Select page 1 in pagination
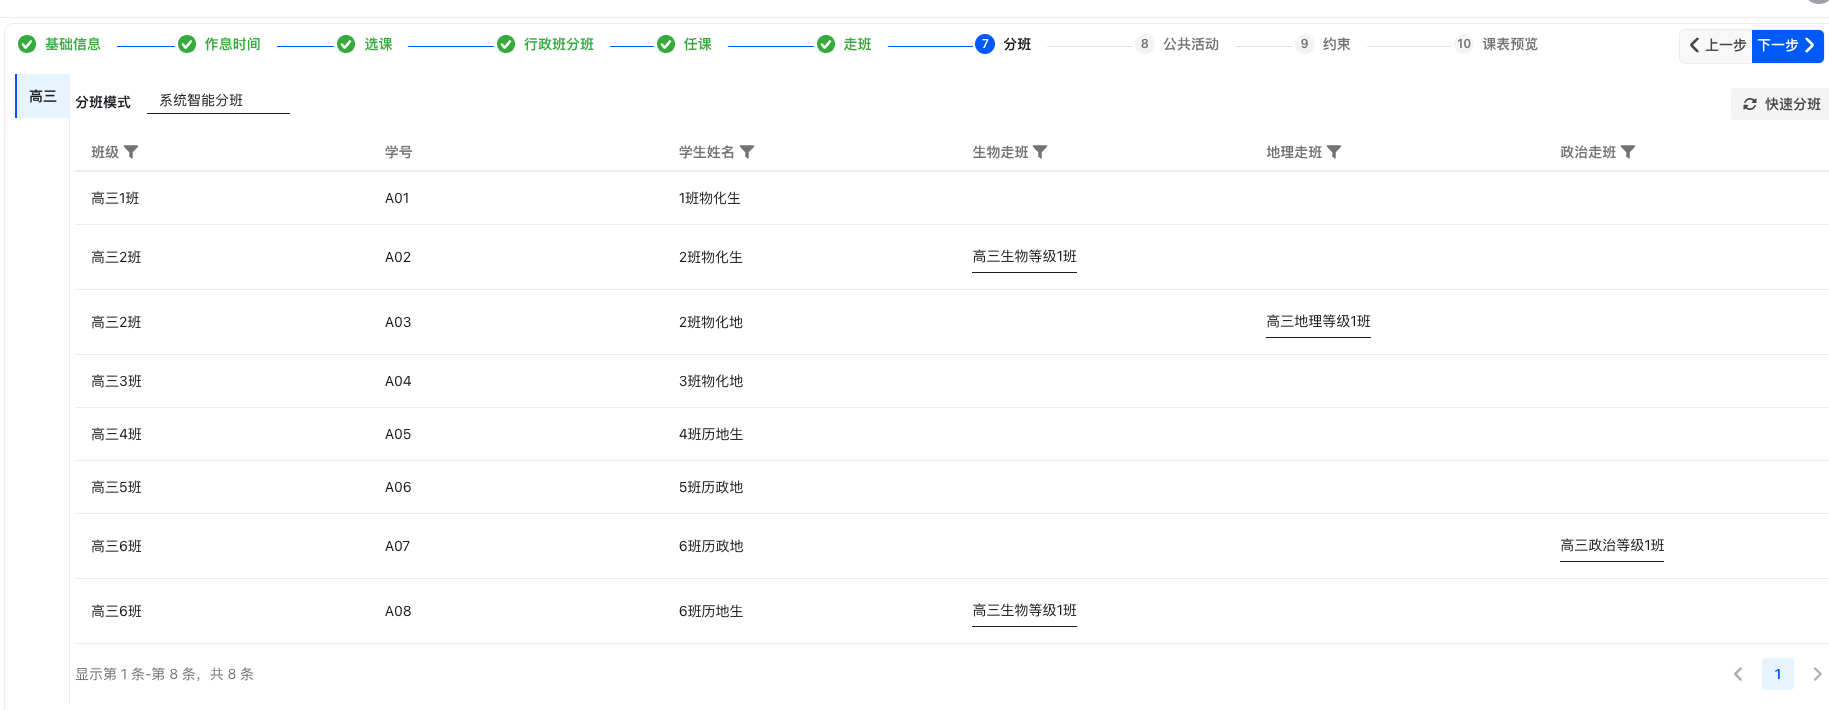 click(x=1777, y=674)
